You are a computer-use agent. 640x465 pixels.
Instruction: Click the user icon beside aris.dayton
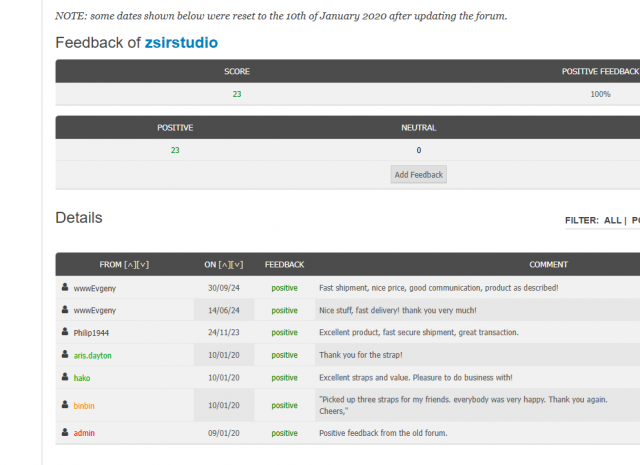coord(65,354)
